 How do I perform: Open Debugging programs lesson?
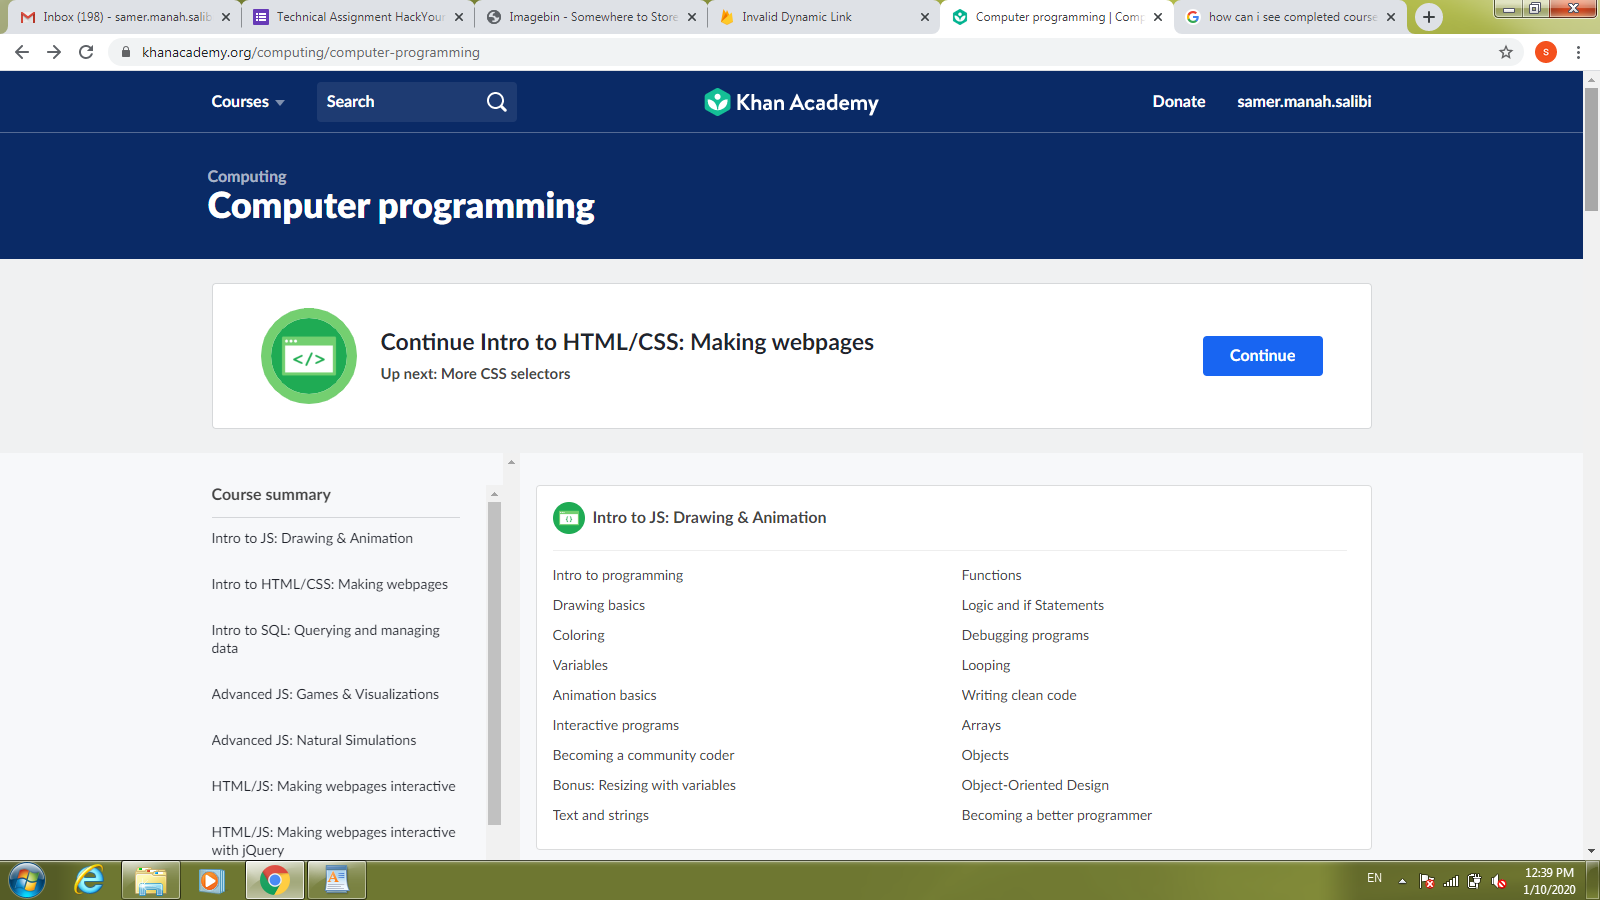point(1025,636)
